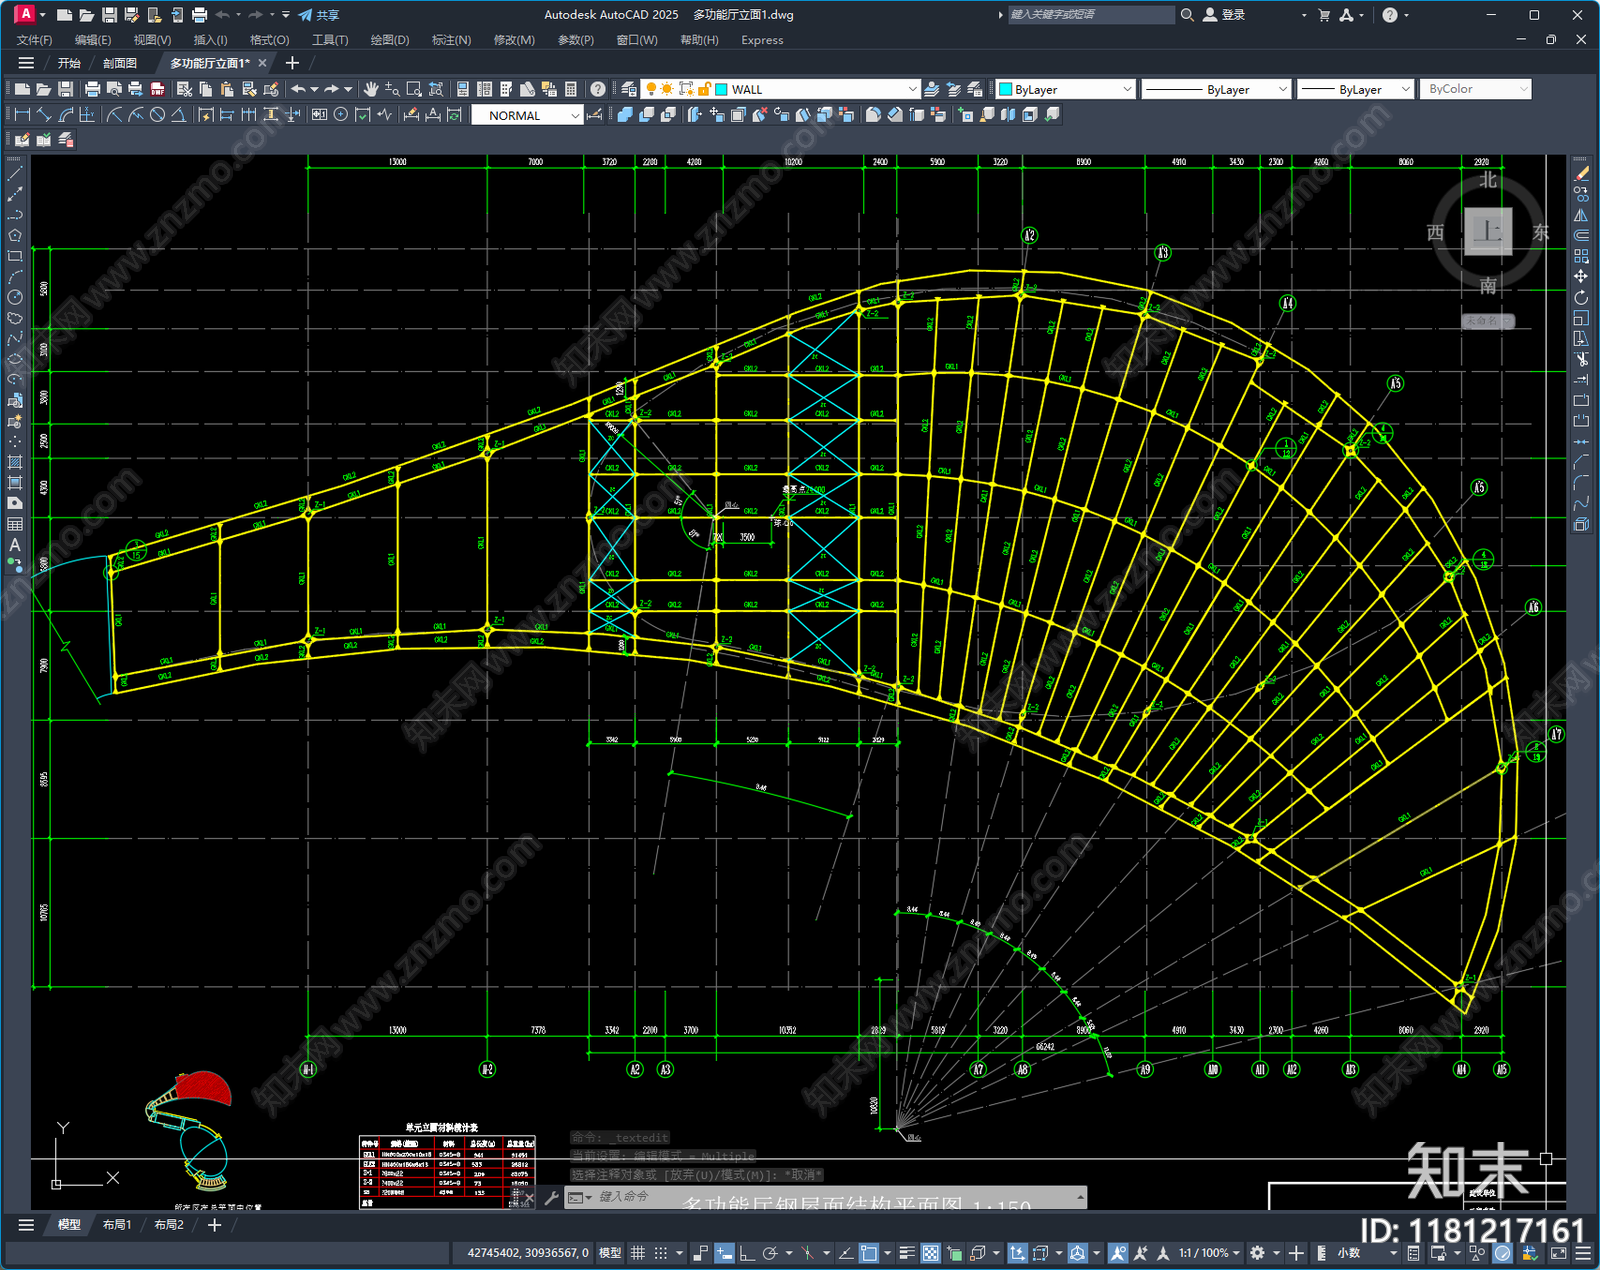Click the command line input field
This screenshot has width=1600, height=1270.
point(825,1197)
